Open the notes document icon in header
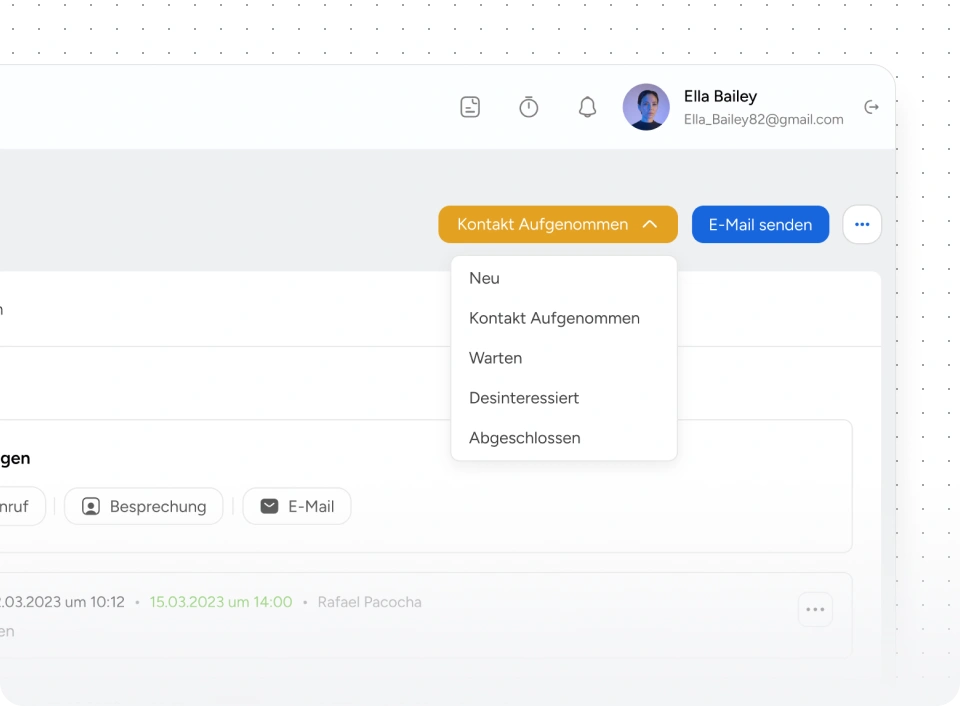Screen dimensions: 960x706 coord(470,107)
